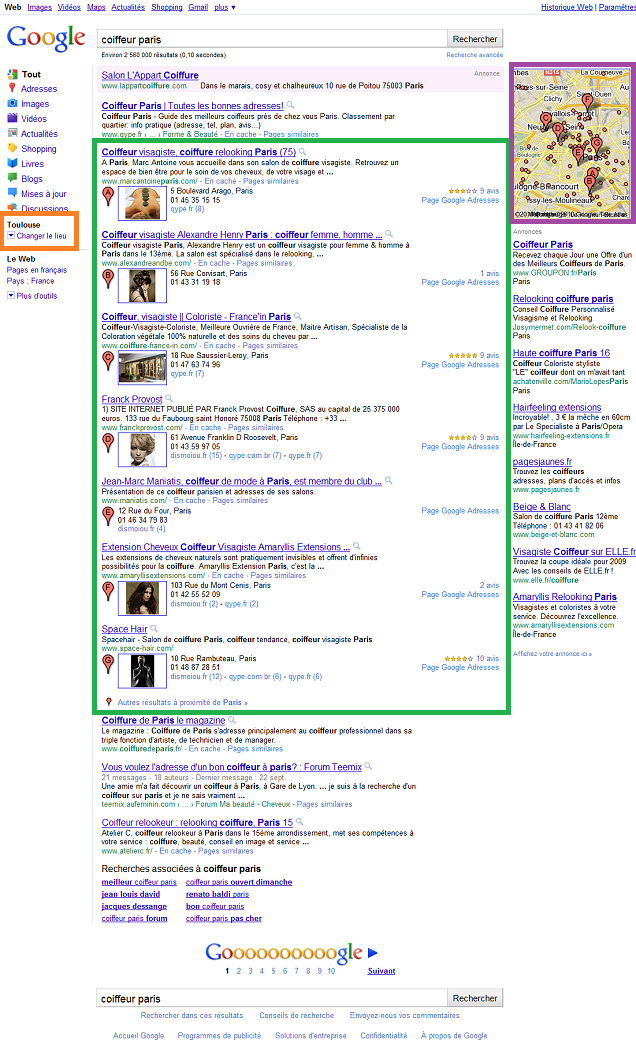
Task: Click magnifier icon next to Space Hair title
Action: 154,629
